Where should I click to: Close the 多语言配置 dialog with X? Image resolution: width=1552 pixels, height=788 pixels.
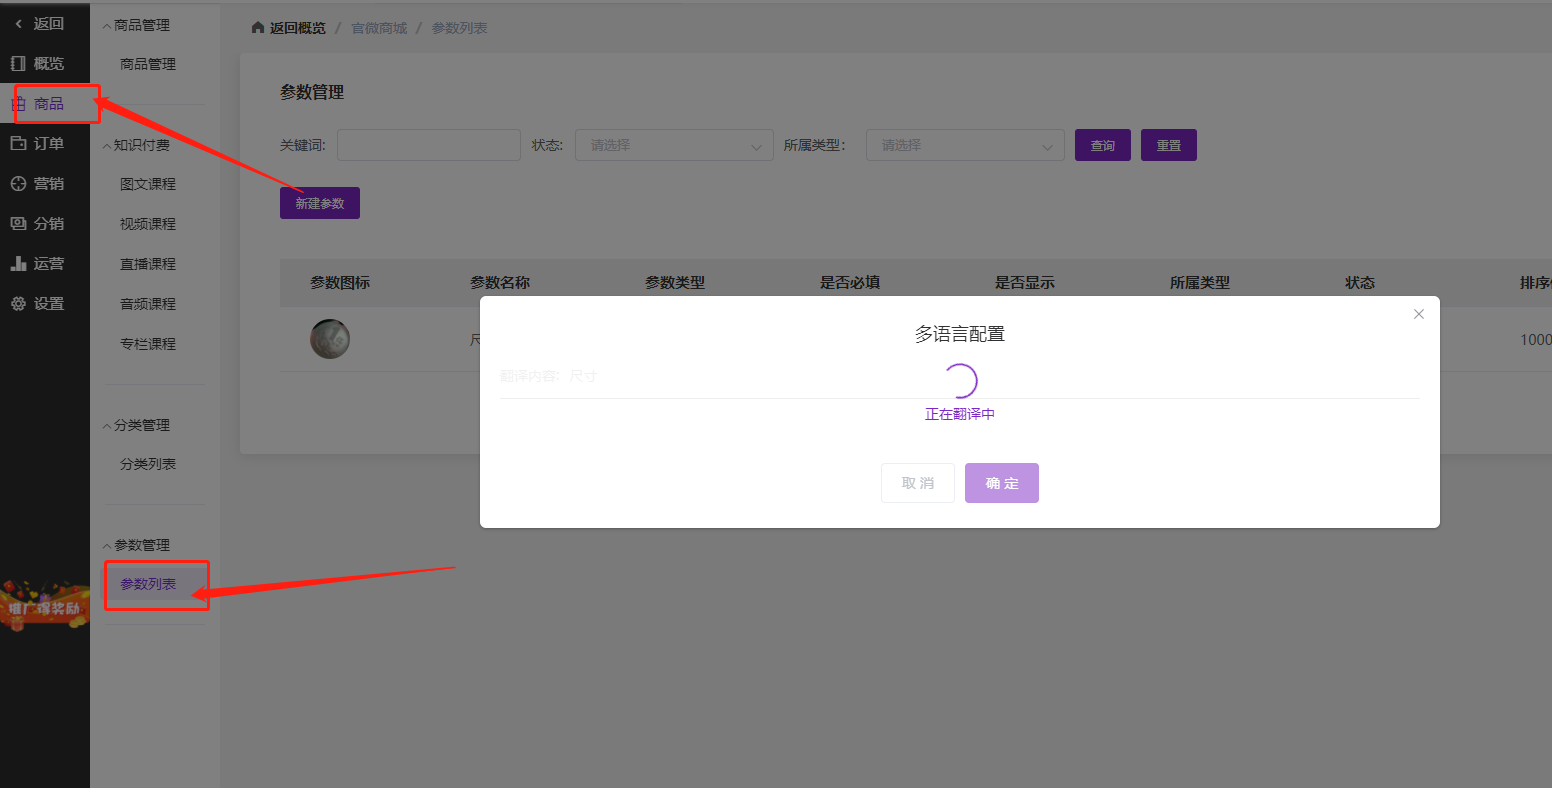1418,314
